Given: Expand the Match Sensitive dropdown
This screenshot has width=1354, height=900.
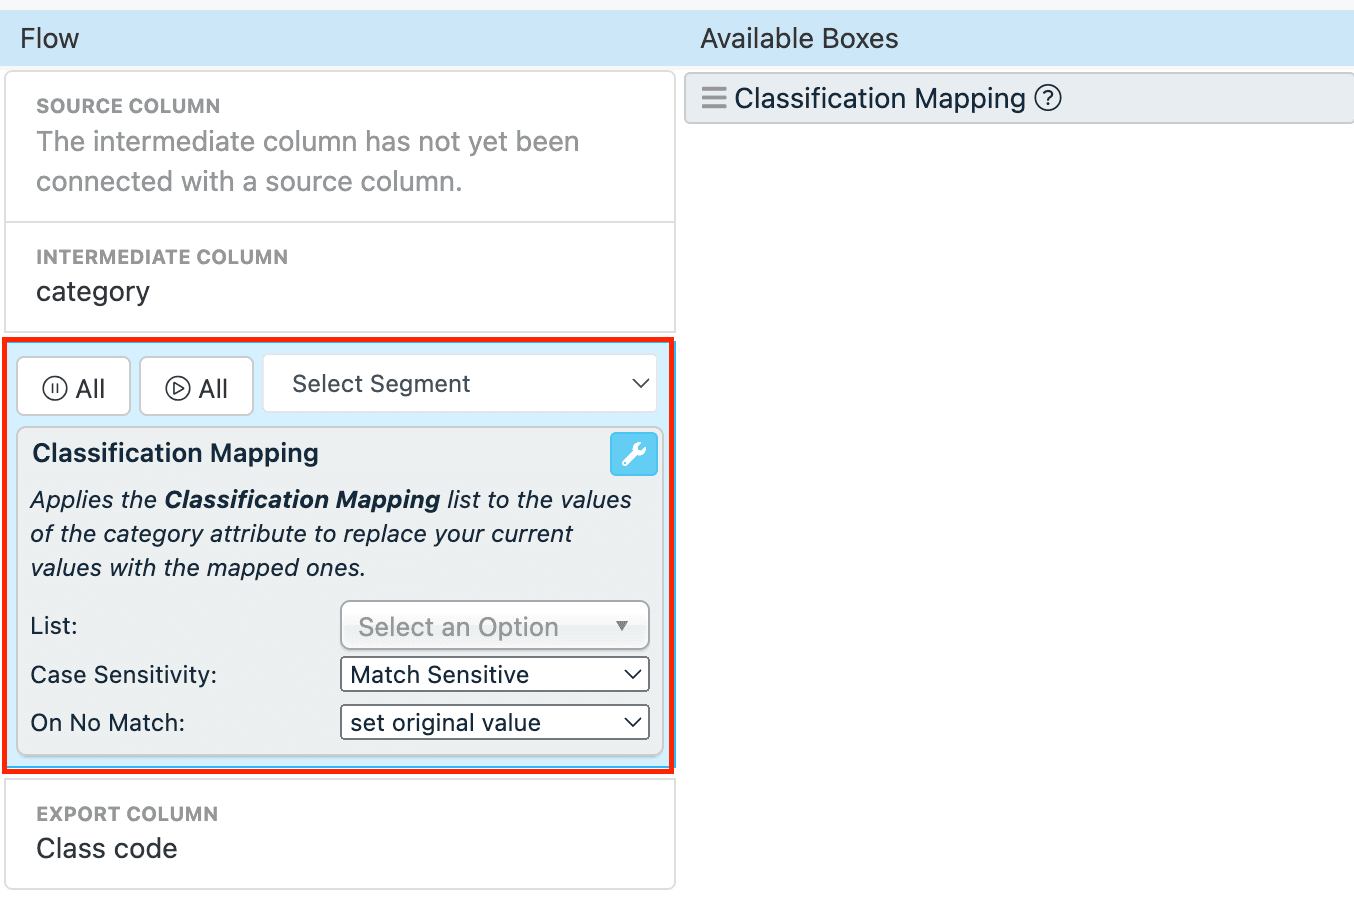Looking at the screenshot, I should click(495, 674).
